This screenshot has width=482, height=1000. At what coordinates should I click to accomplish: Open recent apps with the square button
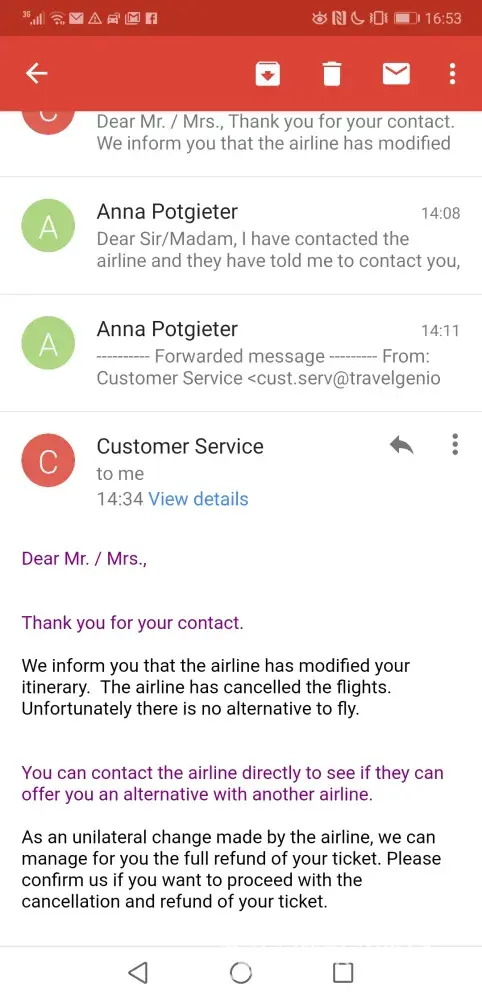[343, 972]
